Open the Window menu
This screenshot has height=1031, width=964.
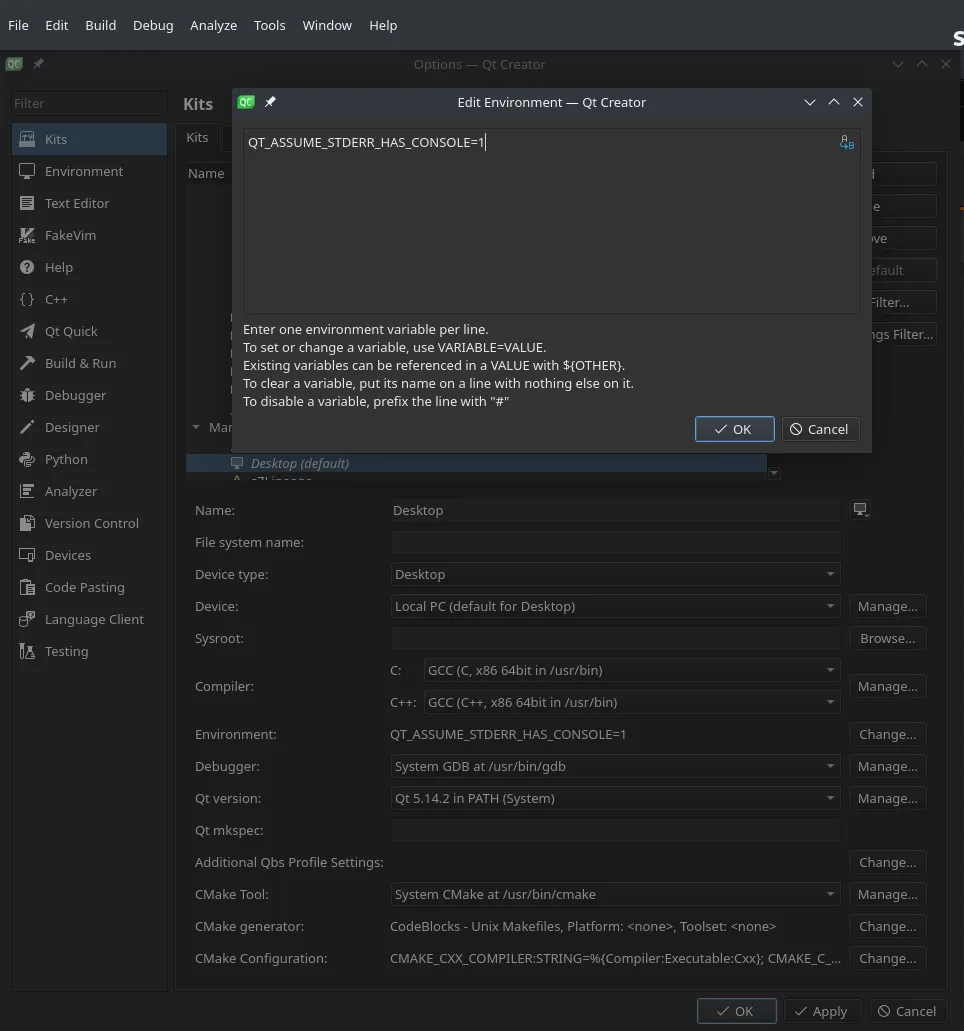[327, 25]
